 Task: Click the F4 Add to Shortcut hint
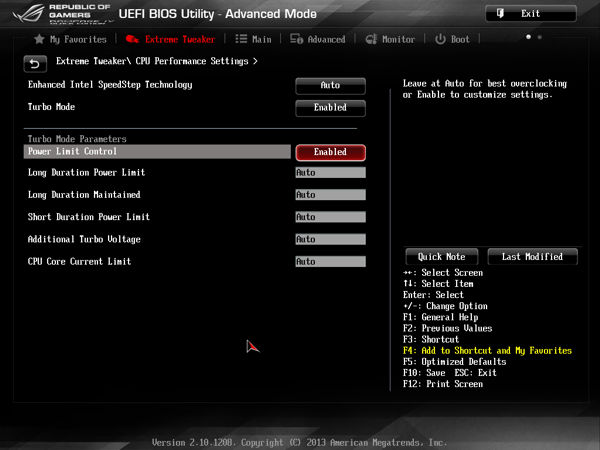(487, 351)
